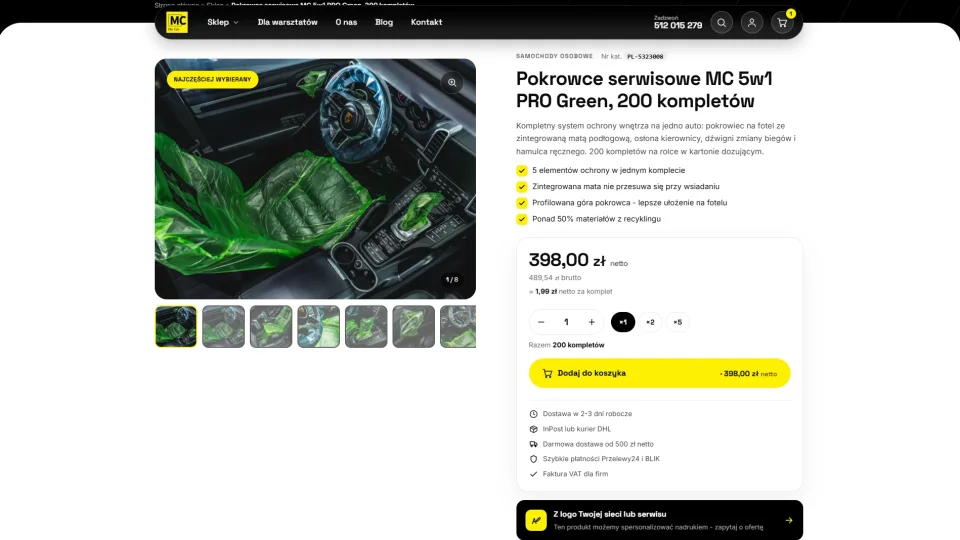Click the checkmark icon by Faktura VAT

click(x=533, y=474)
